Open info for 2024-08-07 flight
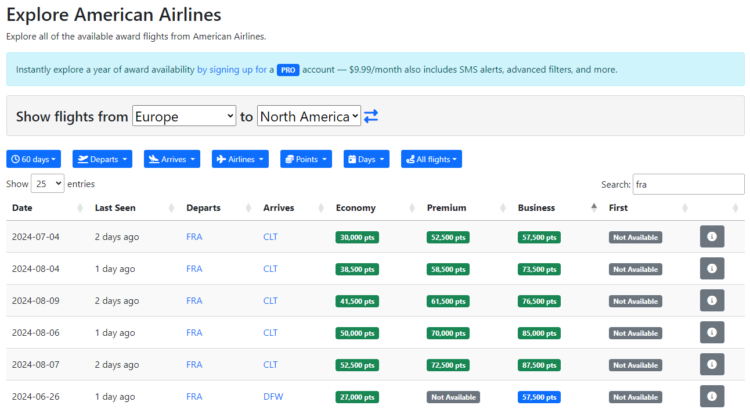 tap(712, 365)
